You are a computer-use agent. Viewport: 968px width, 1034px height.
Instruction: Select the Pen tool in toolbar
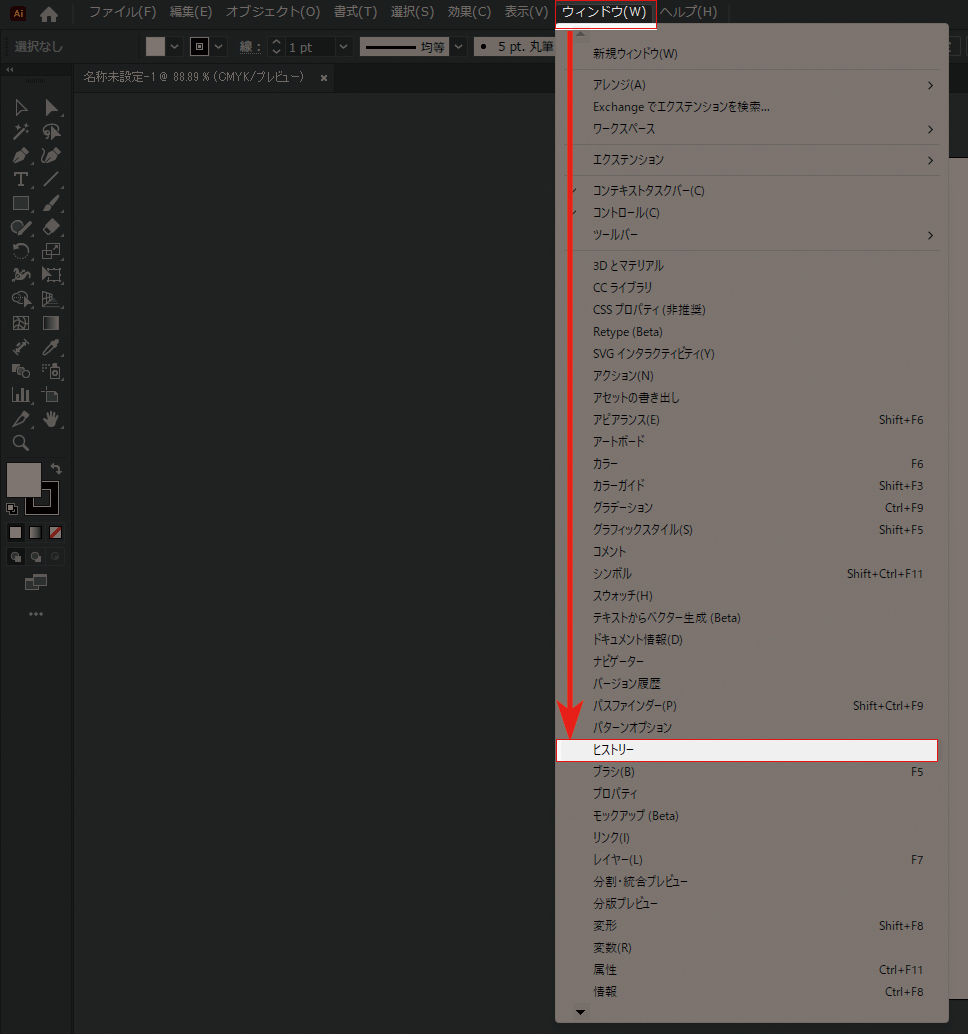[20, 156]
